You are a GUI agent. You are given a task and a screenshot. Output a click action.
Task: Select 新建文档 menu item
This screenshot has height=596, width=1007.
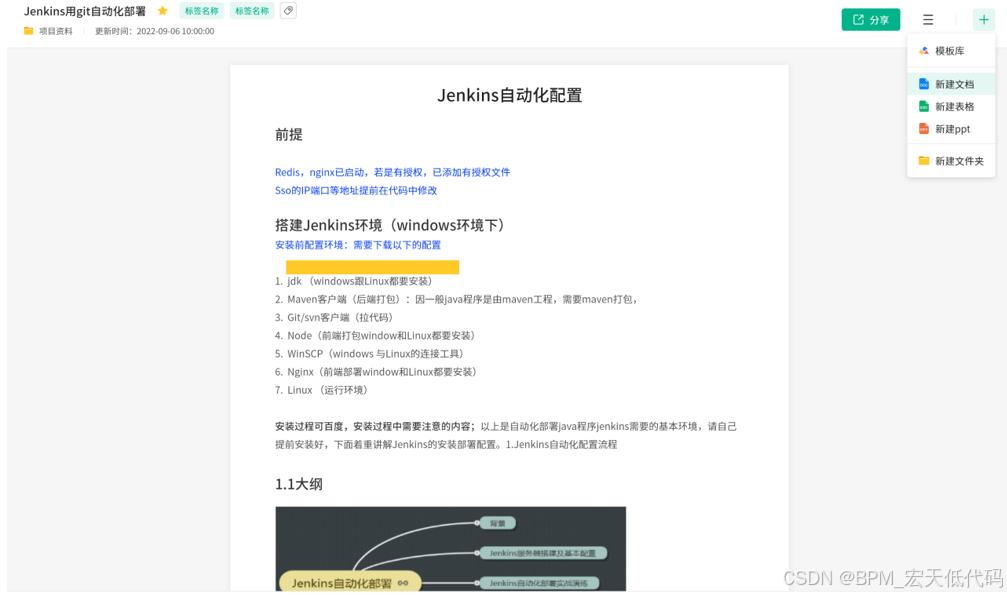click(x=951, y=84)
